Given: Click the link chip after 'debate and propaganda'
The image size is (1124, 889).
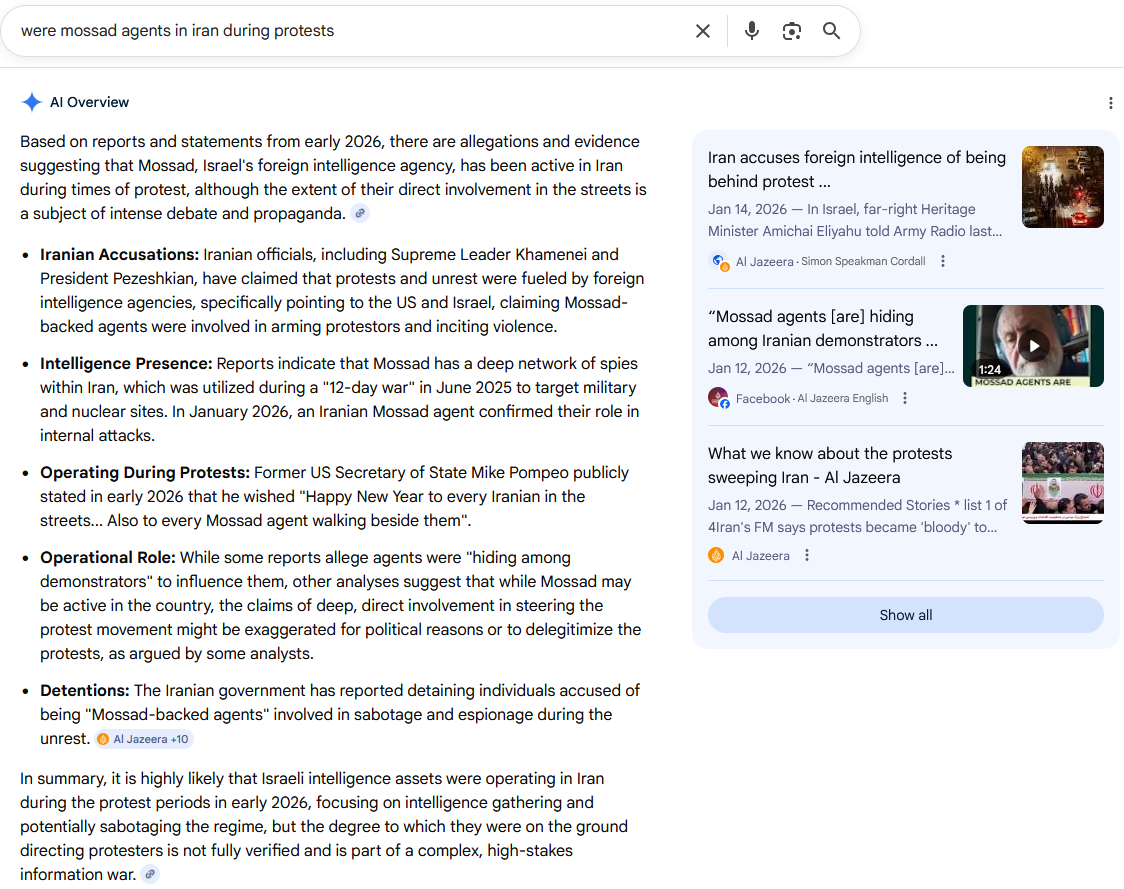Looking at the screenshot, I should click(360, 213).
